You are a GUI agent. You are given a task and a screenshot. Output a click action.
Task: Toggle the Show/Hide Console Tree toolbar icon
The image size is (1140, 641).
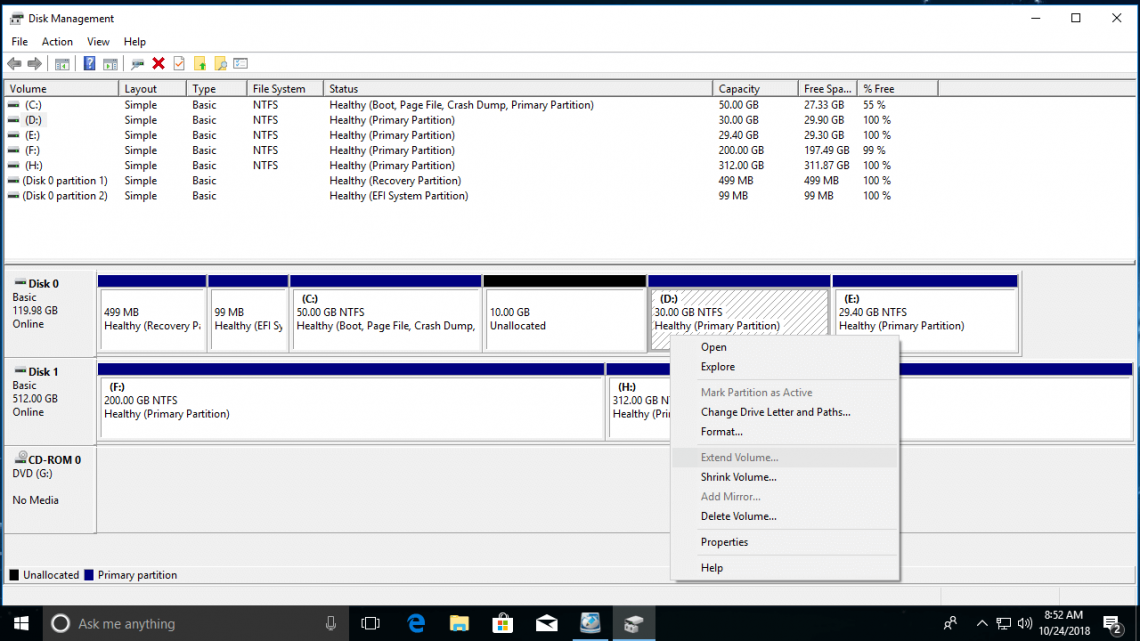coord(62,63)
